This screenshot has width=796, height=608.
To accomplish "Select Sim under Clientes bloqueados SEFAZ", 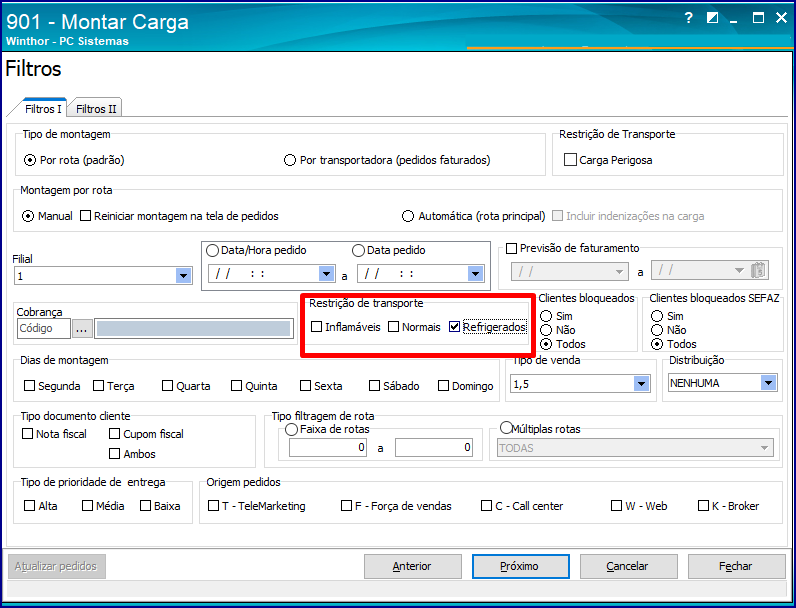I will tap(657, 316).
